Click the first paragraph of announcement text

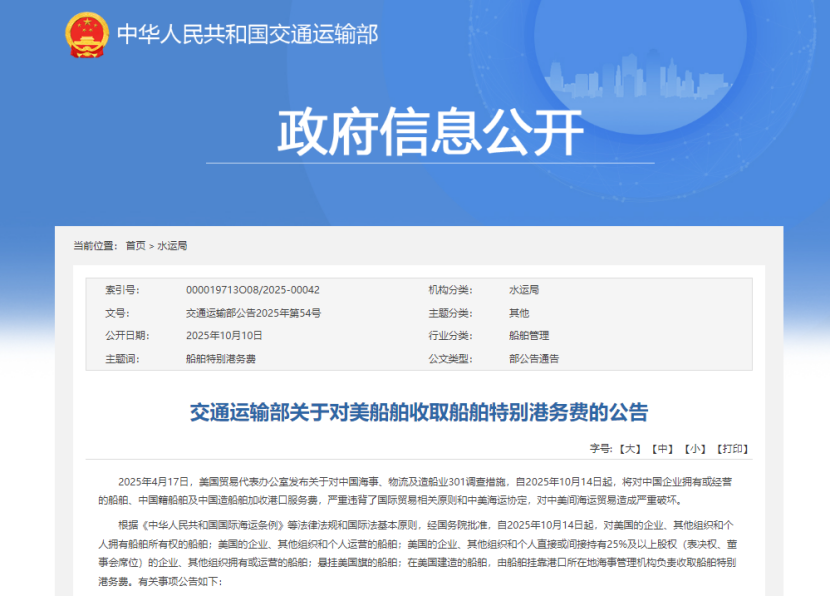(x=414, y=490)
